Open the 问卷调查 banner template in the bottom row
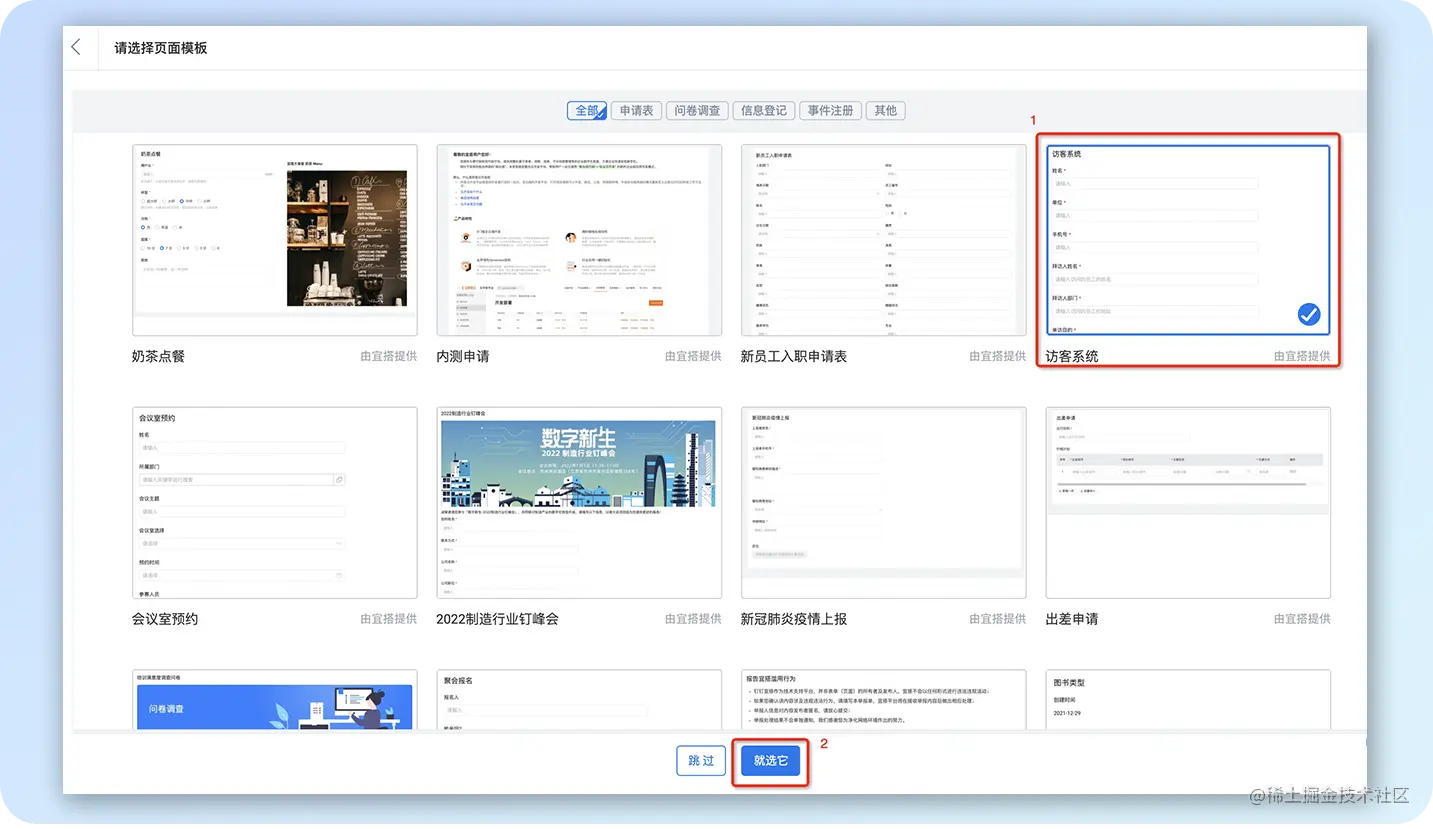 tap(275, 700)
